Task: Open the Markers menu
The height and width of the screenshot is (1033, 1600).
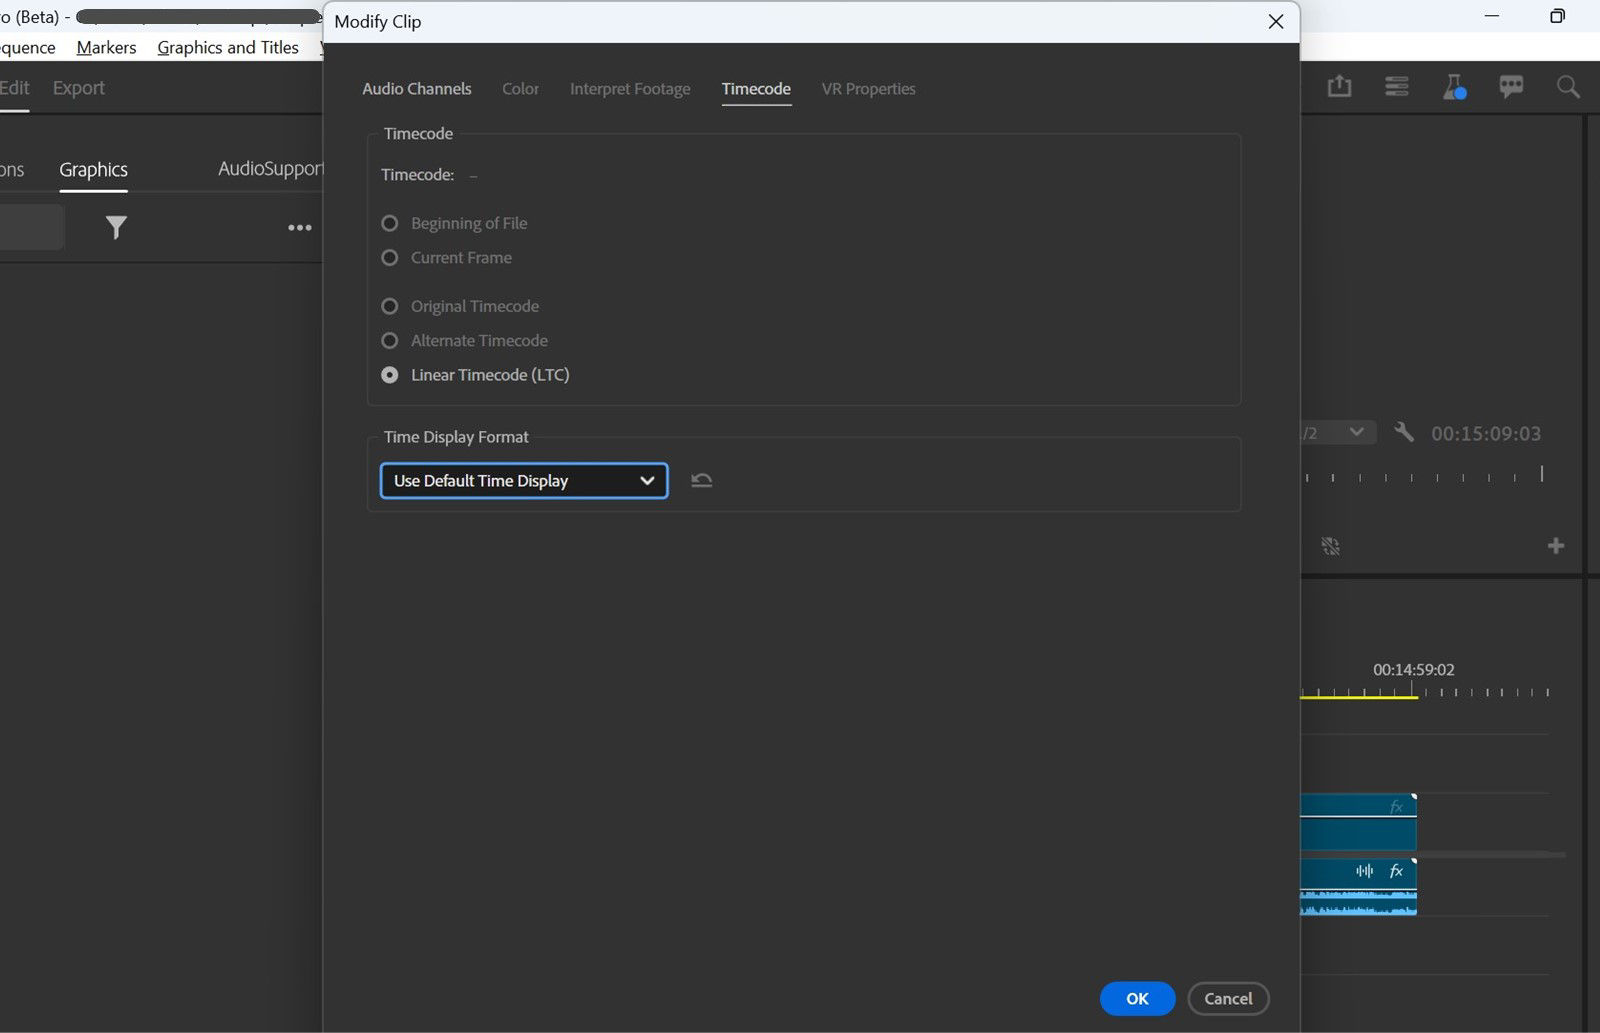Action: click(x=105, y=47)
